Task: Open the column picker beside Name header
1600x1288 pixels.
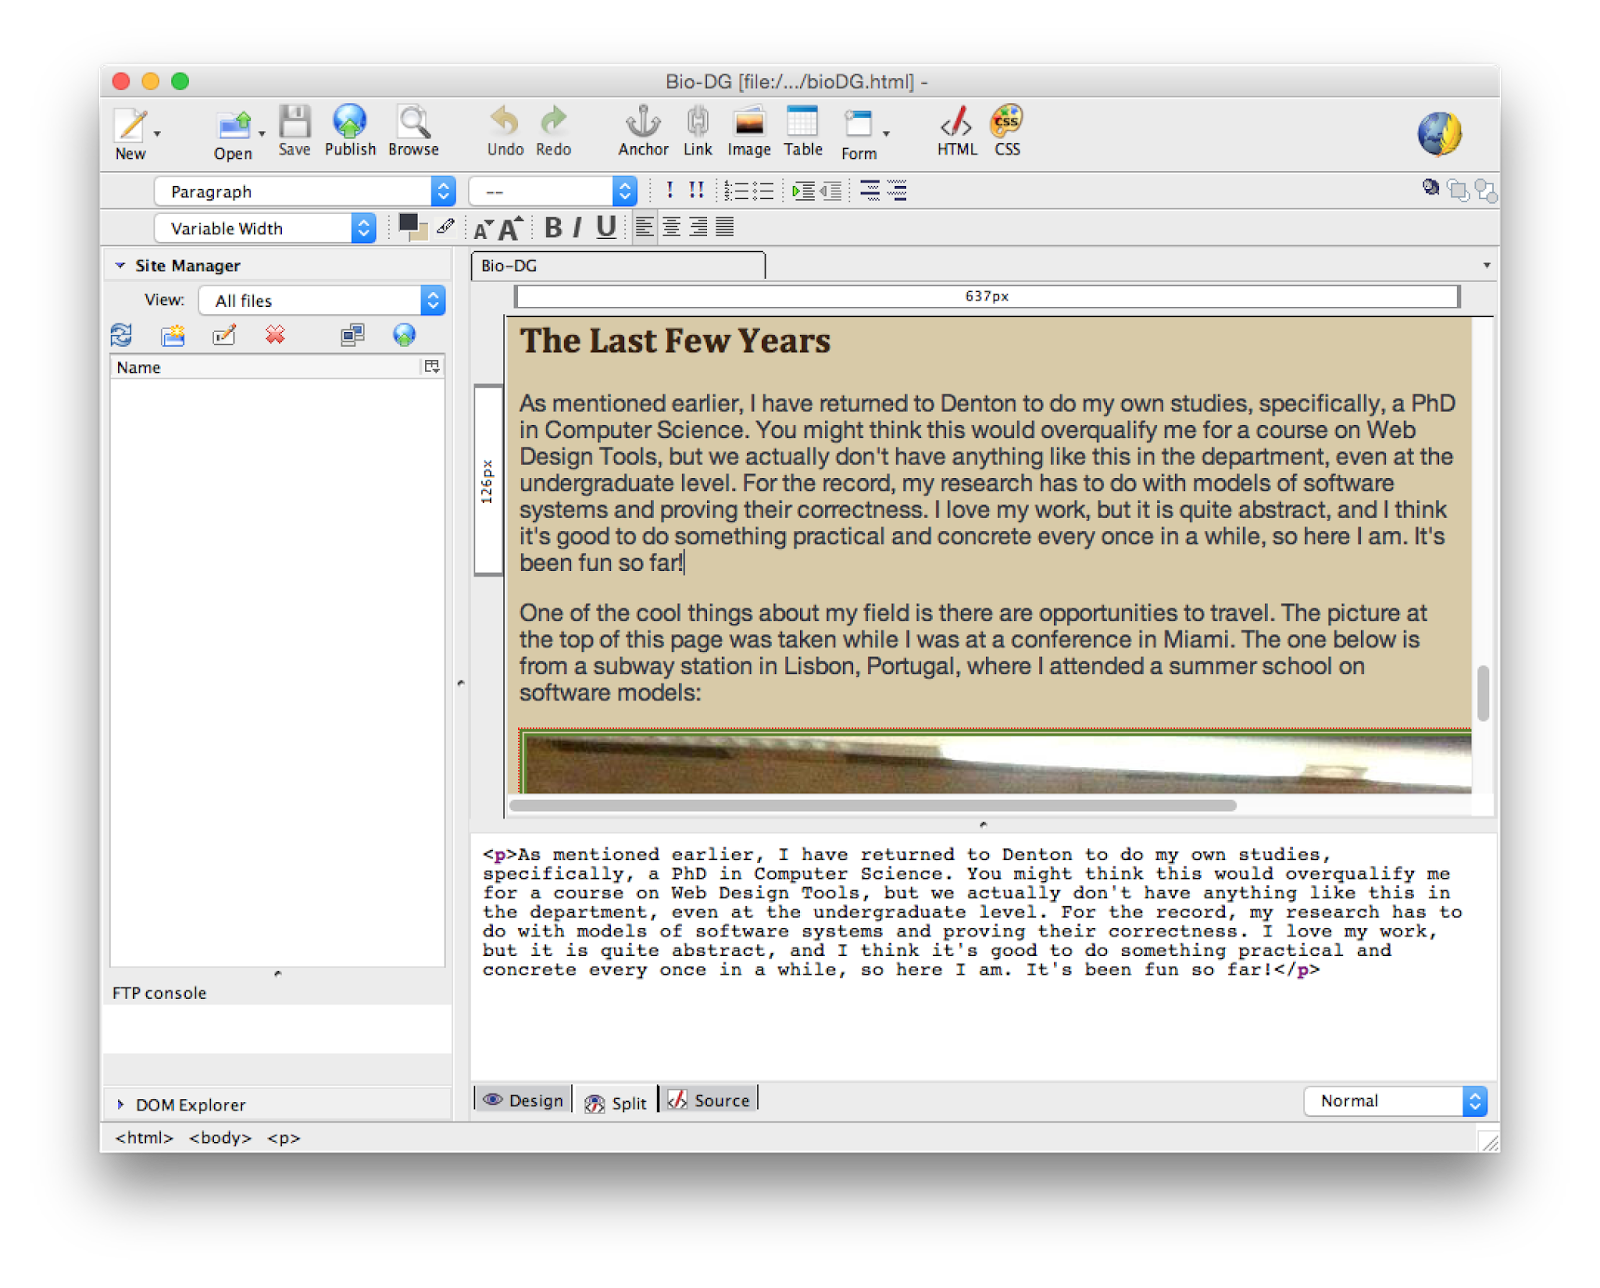Action: pyautogui.click(x=432, y=367)
